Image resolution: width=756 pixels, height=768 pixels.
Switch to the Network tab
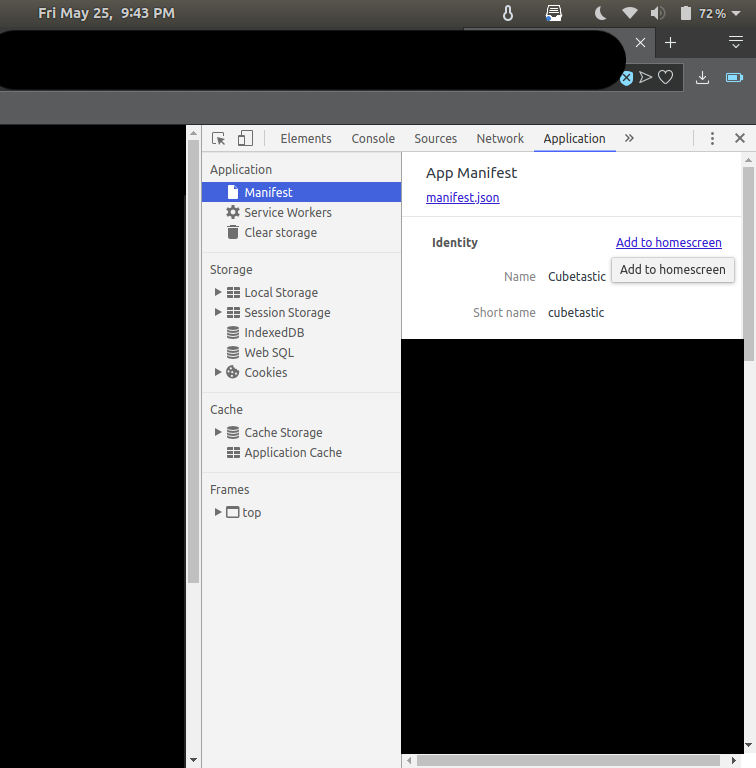pyautogui.click(x=500, y=139)
